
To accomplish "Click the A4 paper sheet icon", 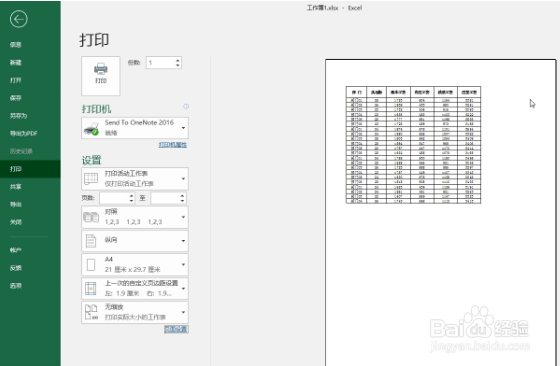I will pyautogui.click(x=91, y=265).
